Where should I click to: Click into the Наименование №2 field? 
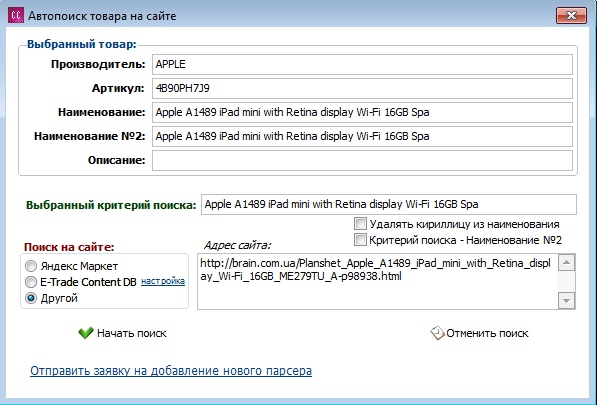tap(362, 136)
